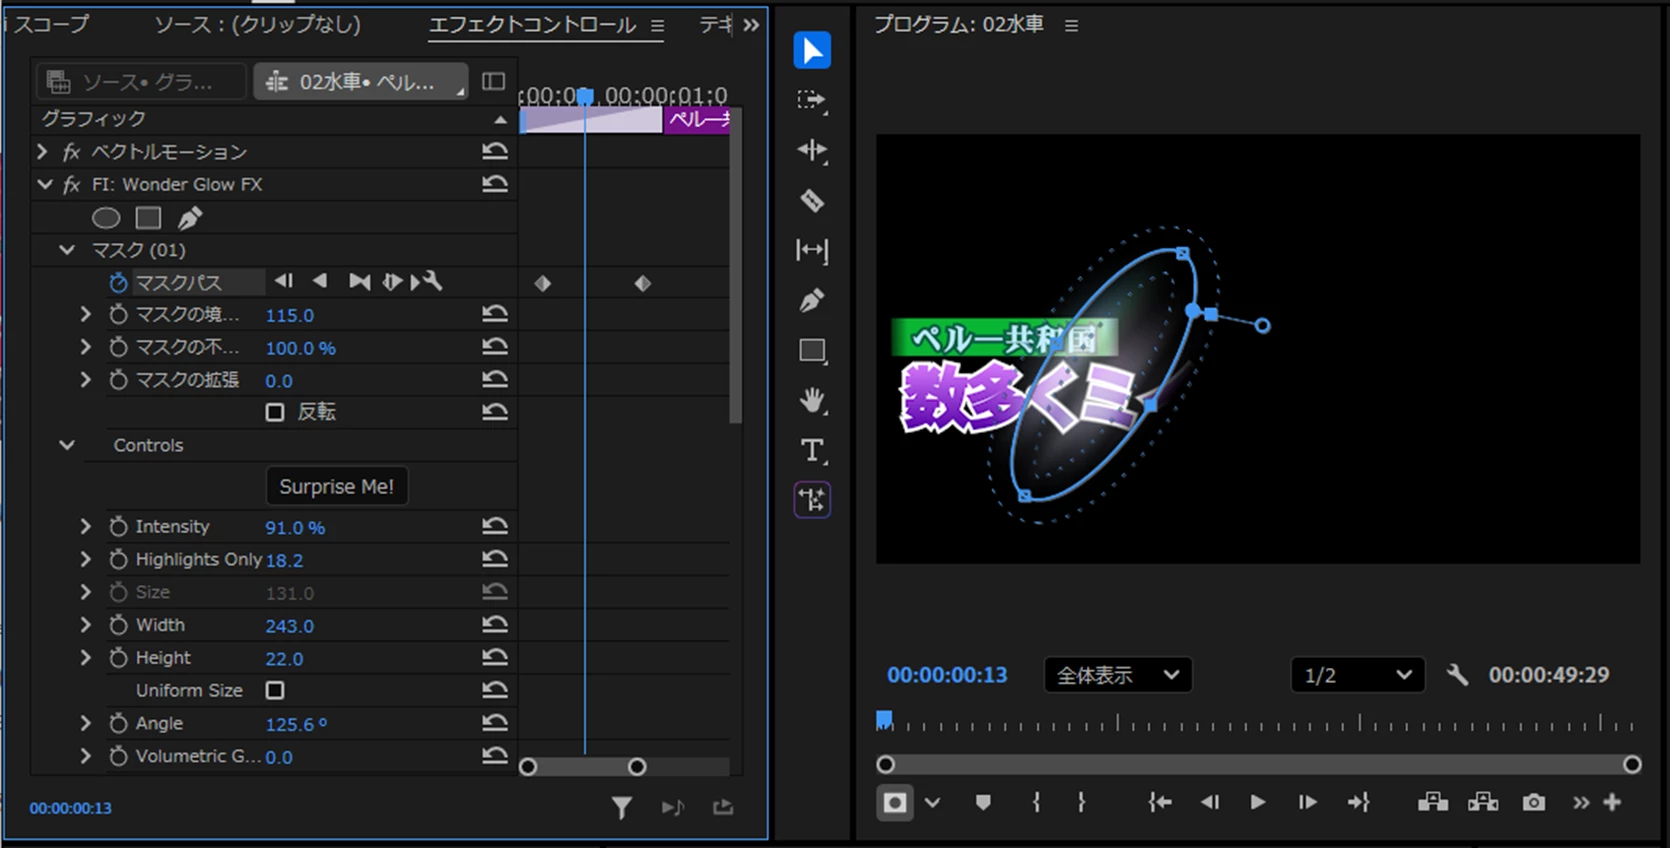Open program monitor wrench settings
This screenshot has width=1670, height=848.
pos(1457,675)
